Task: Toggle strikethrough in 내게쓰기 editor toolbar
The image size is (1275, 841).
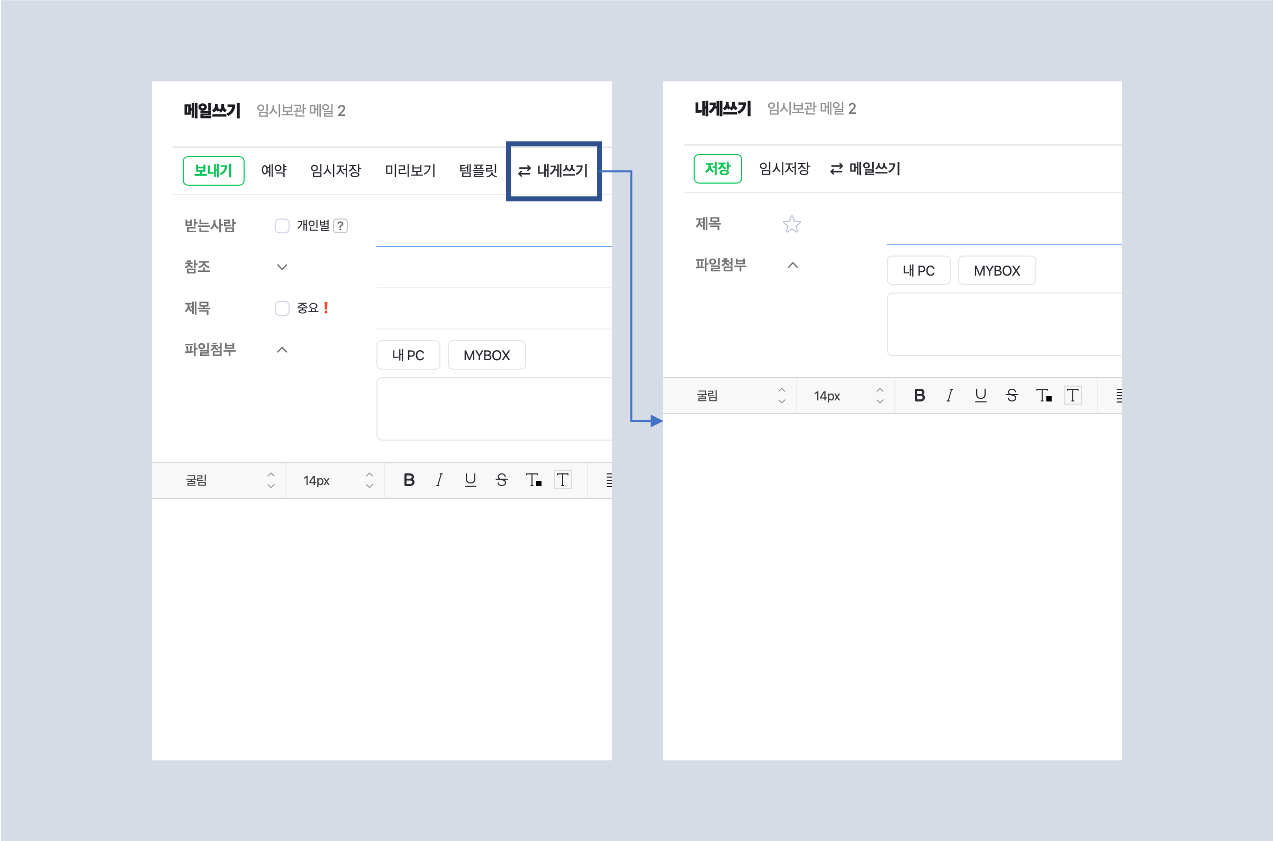Action: click(x=1012, y=396)
